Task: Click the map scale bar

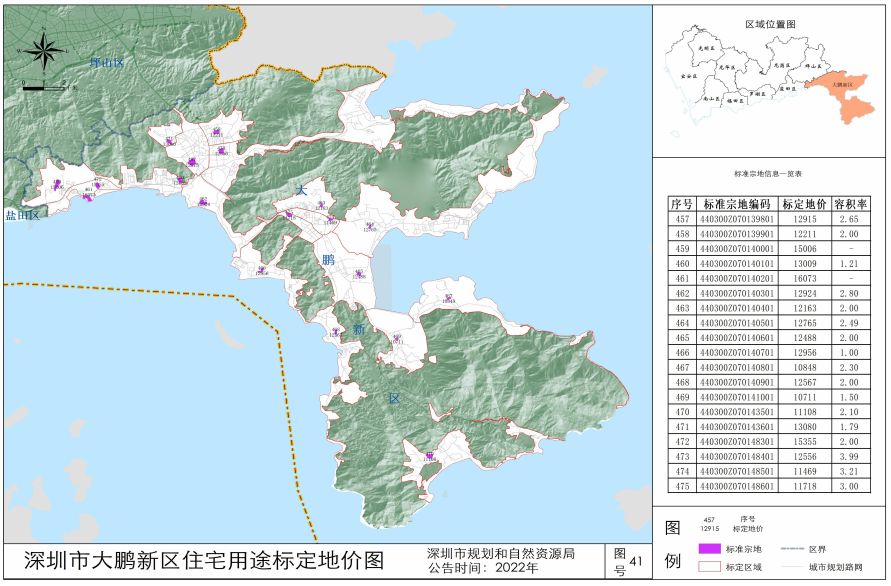Action: (x=43, y=88)
